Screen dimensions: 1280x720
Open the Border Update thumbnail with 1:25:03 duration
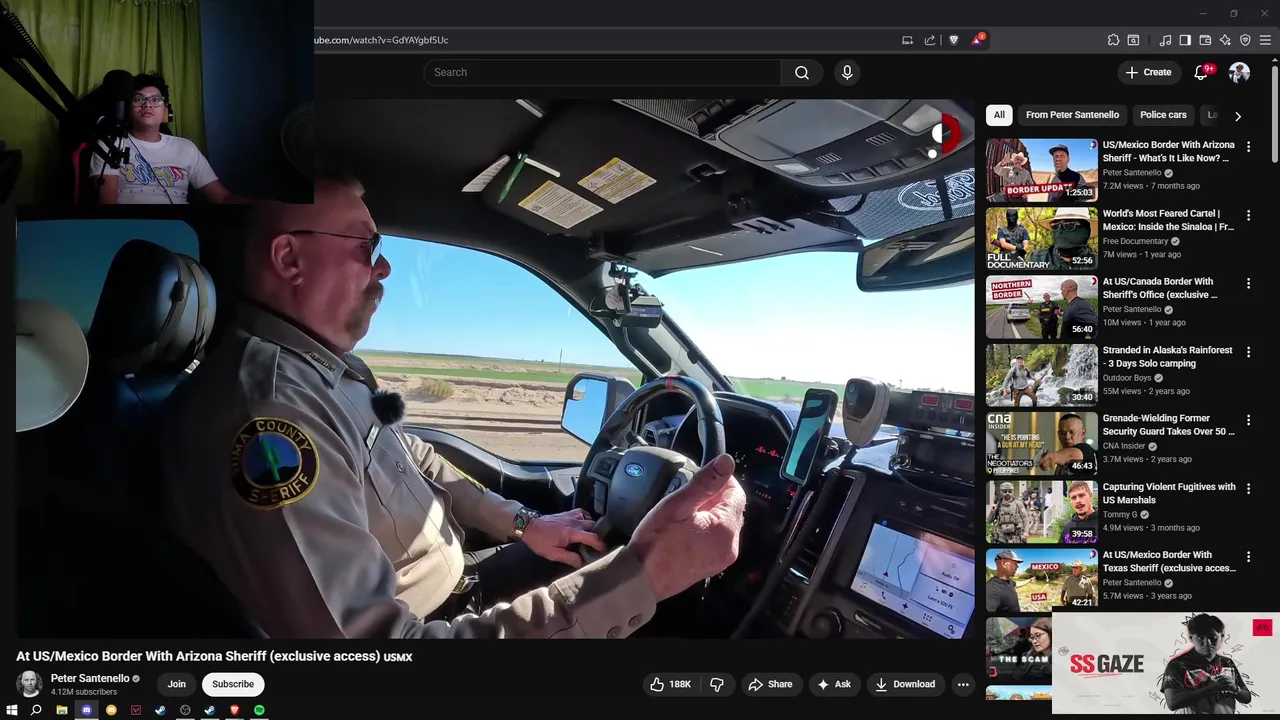pos(1042,170)
